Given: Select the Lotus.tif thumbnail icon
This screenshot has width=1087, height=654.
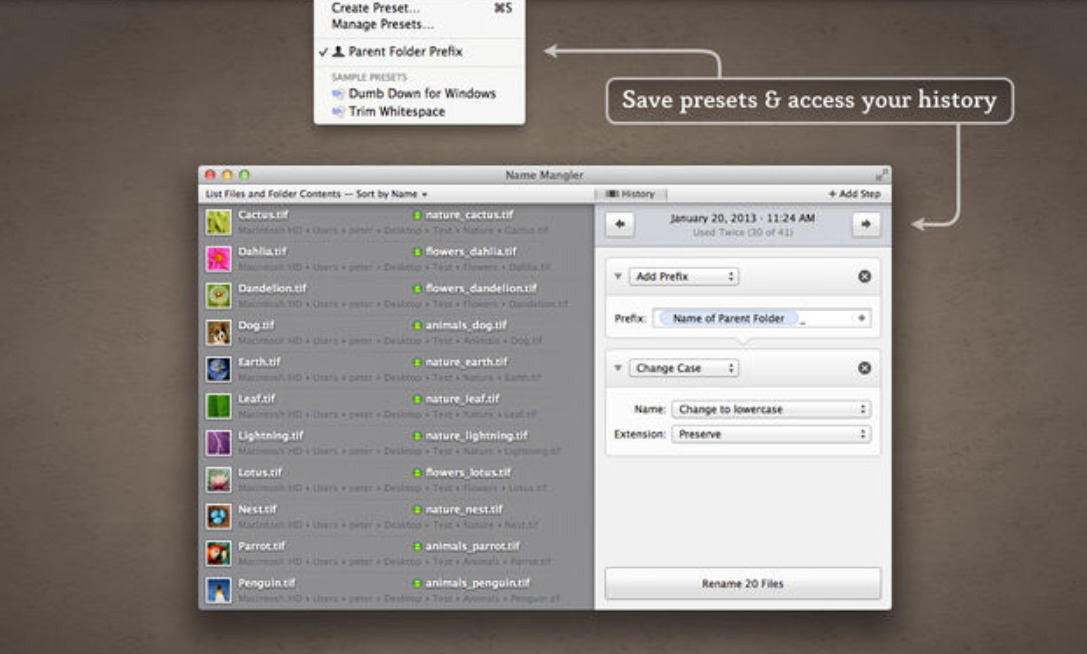Looking at the screenshot, I should [x=218, y=479].
